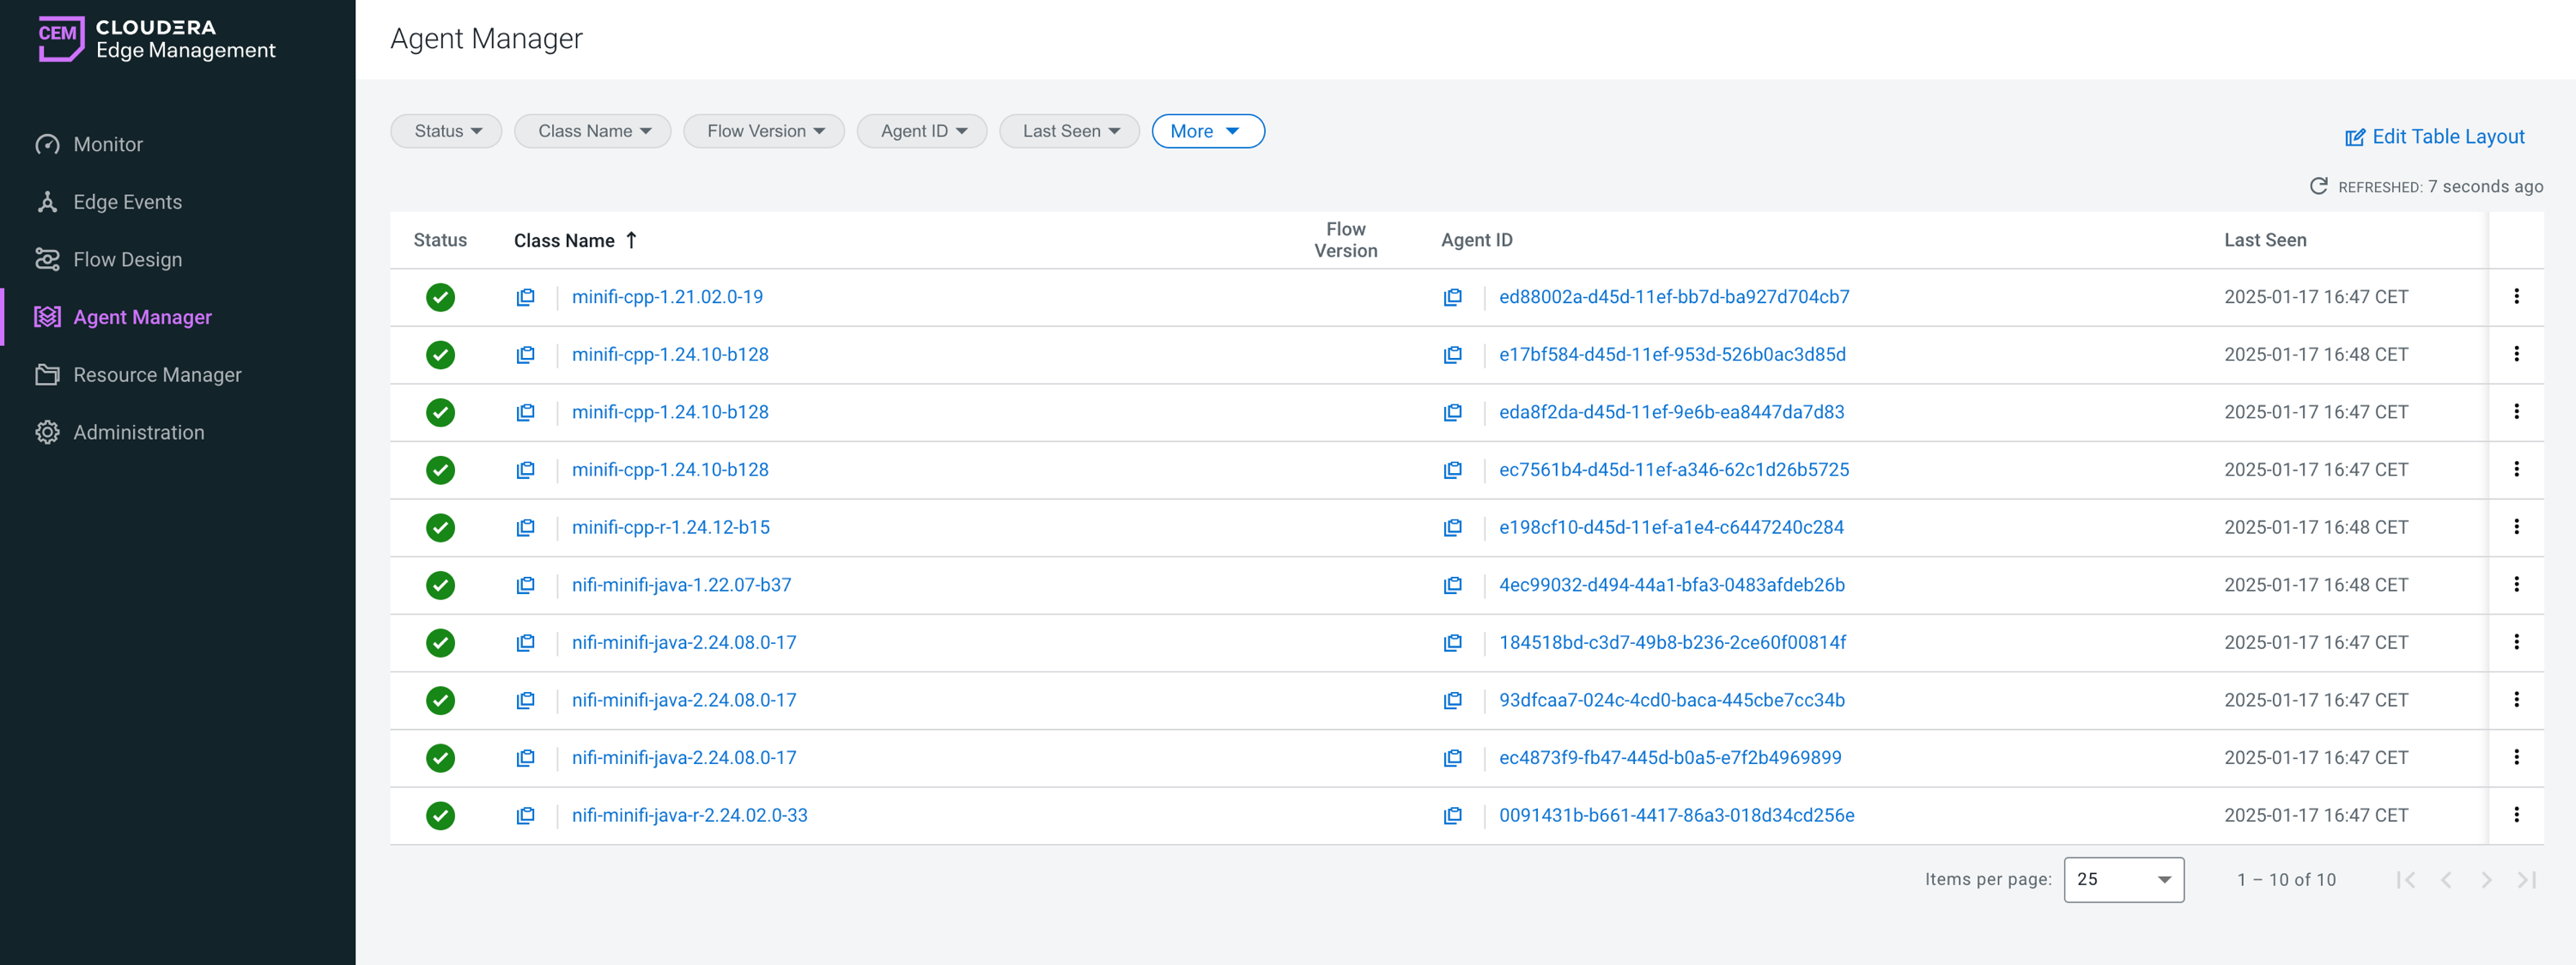This screenshot has width=2576, height=965.
Task: Open the items per page 25 combo box
Action: [x=2123, y=879]
